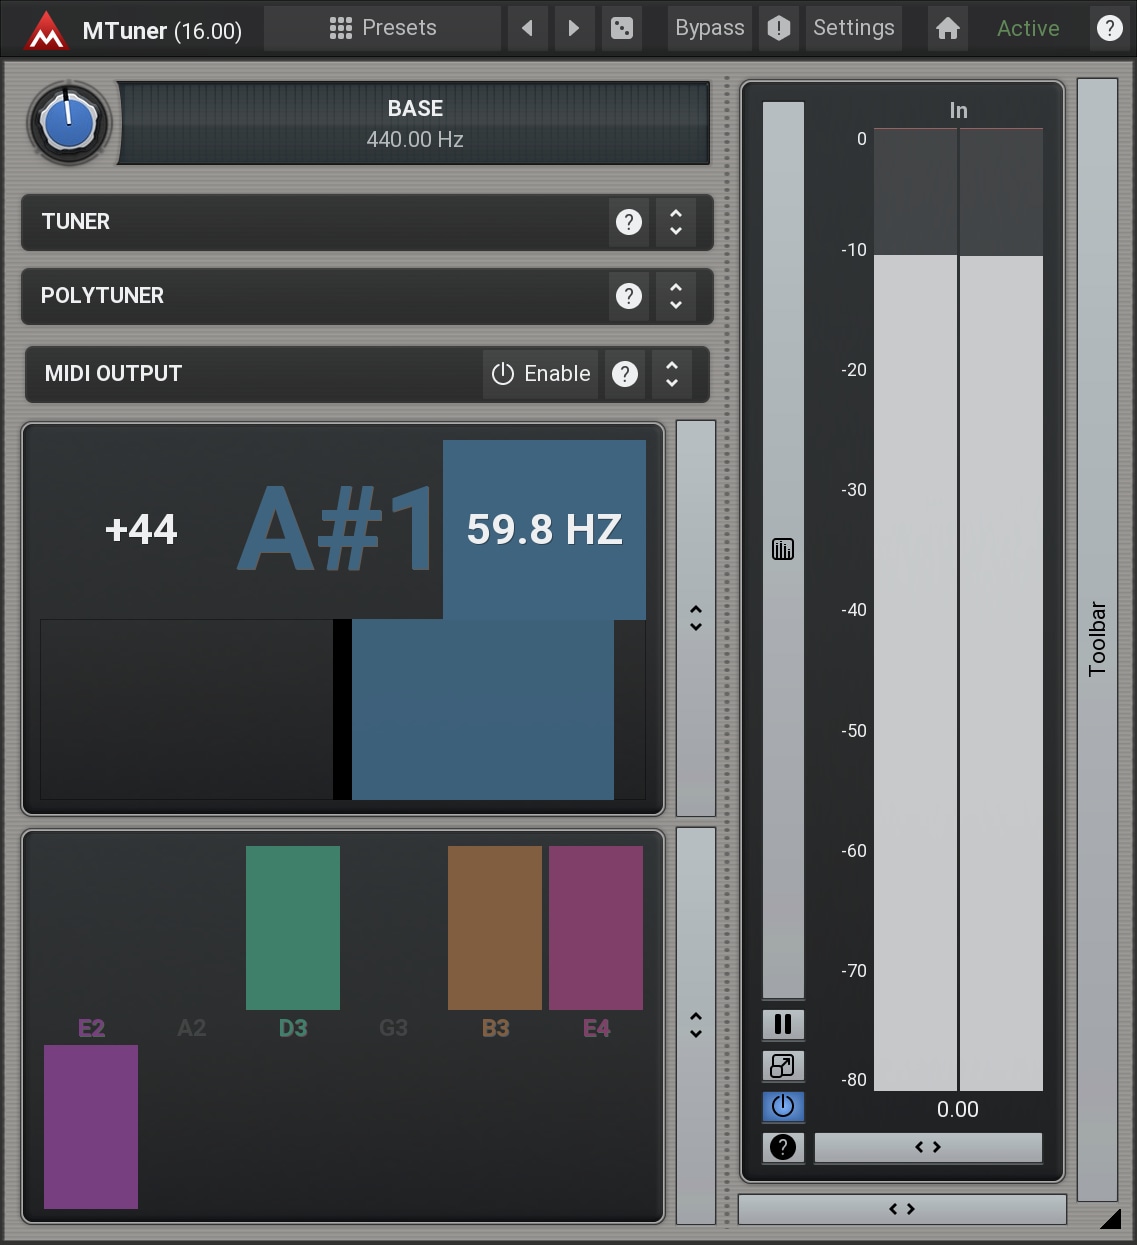Click the G3 string label

click(394, 1028)
